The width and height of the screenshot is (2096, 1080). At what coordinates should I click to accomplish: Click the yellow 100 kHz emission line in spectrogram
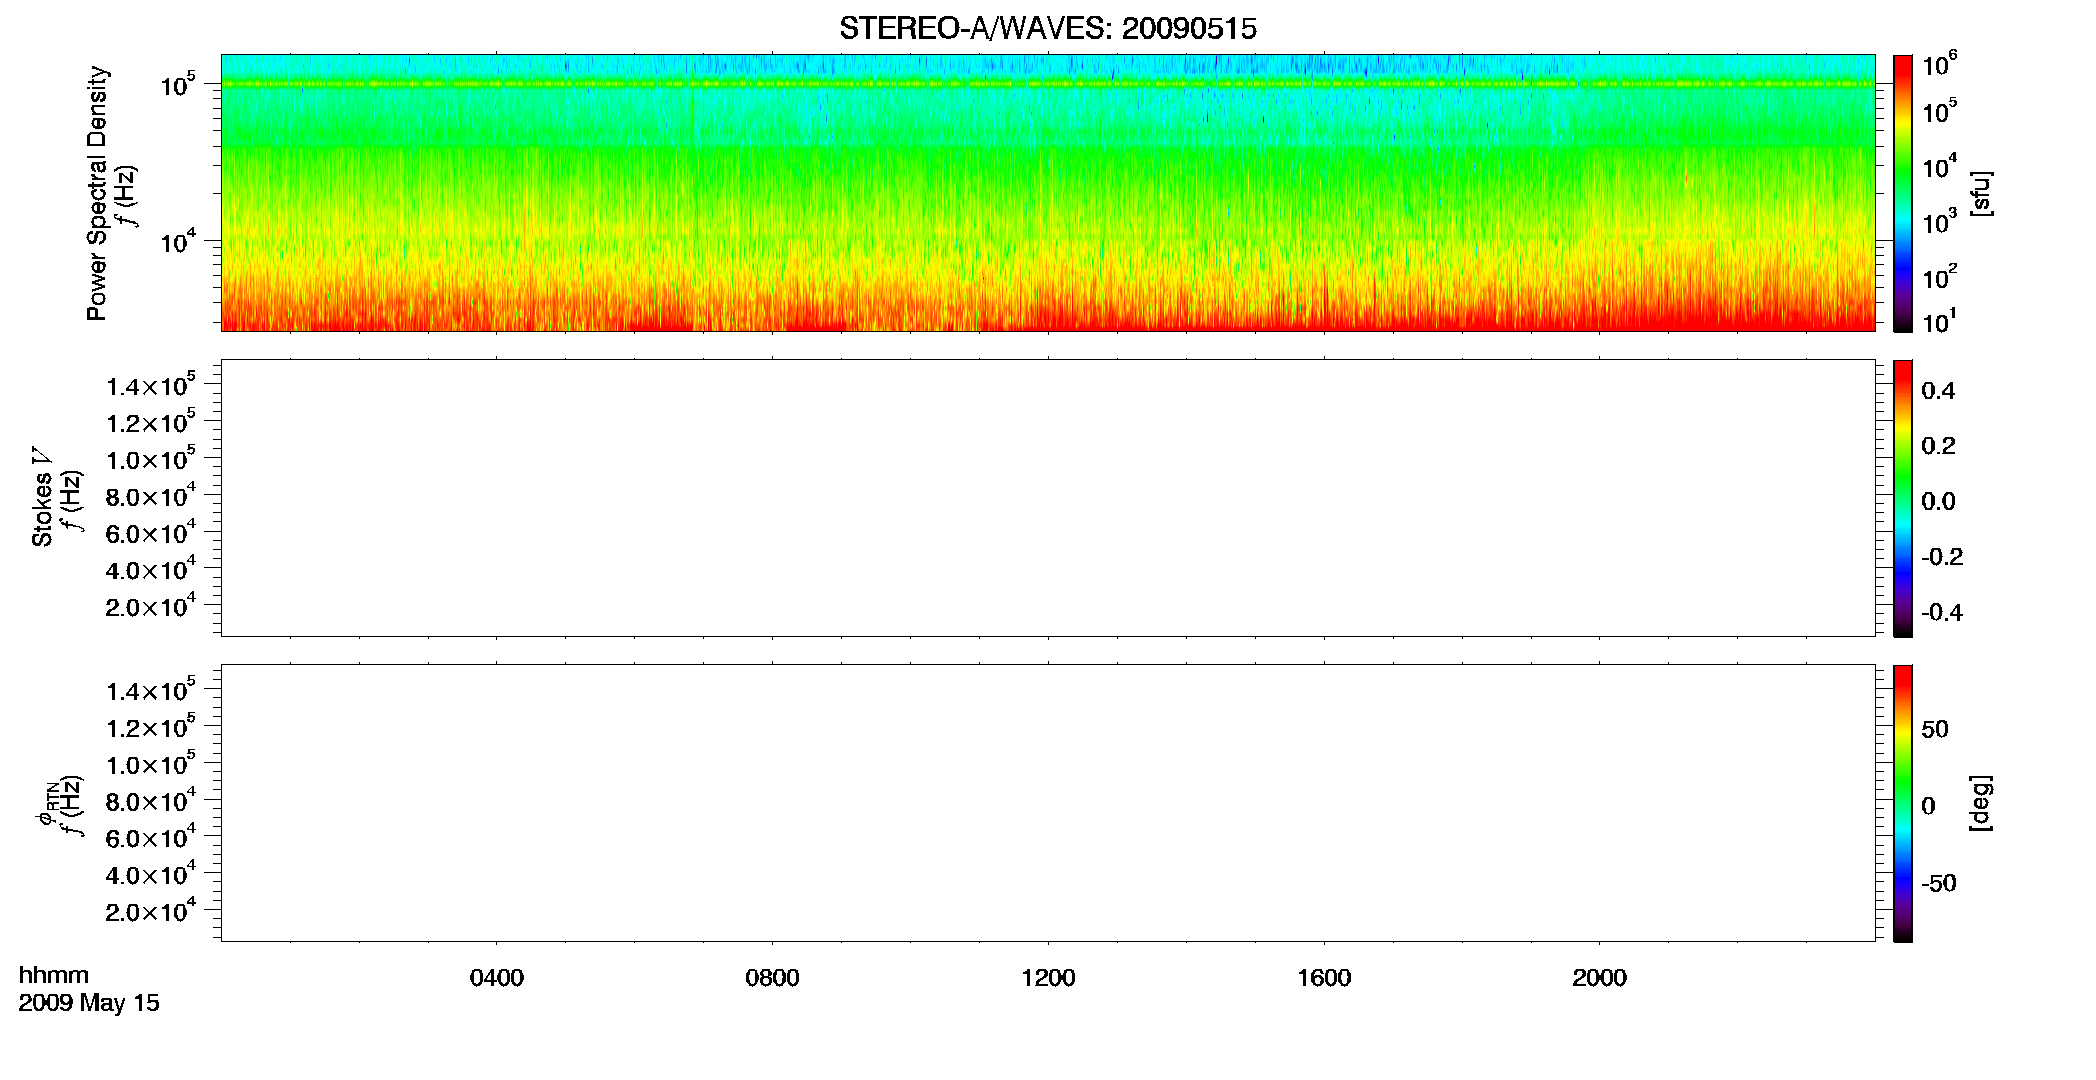pos(1047,84)
